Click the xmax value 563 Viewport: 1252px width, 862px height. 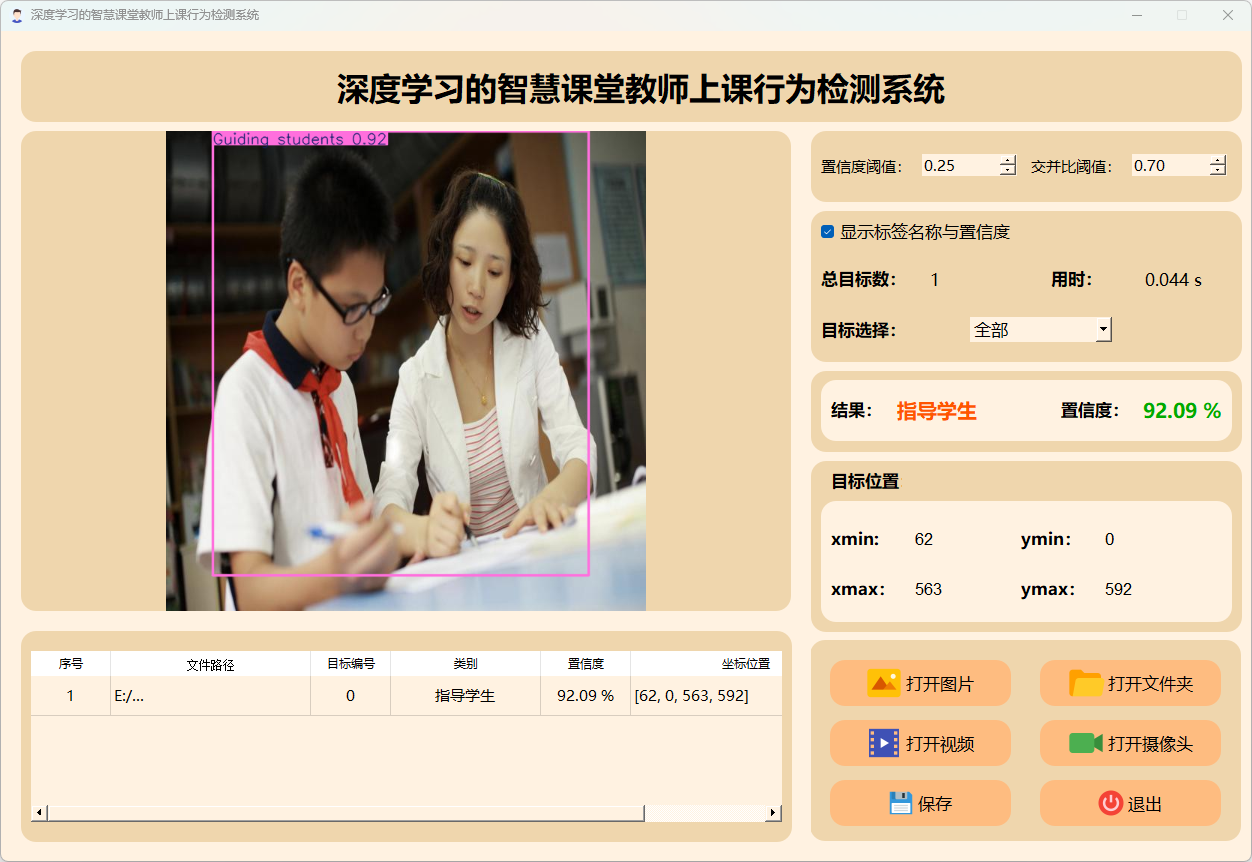pyautogui.click(x=929, y=590)
